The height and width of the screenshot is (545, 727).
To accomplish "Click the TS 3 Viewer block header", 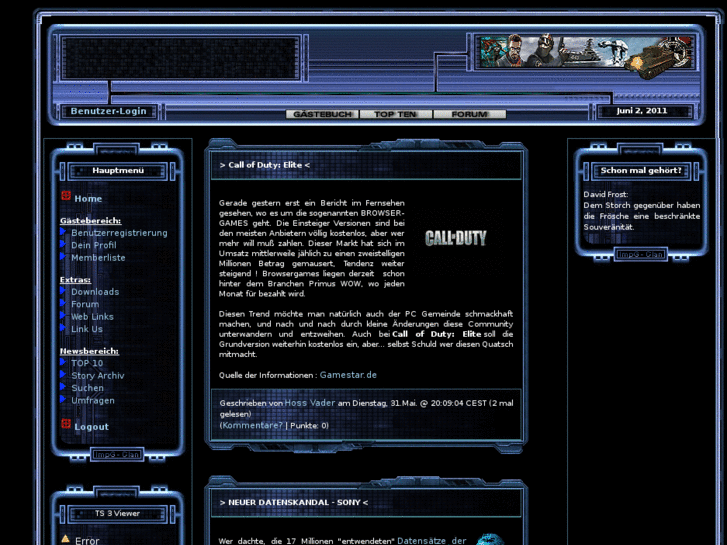I will [117, 513].
